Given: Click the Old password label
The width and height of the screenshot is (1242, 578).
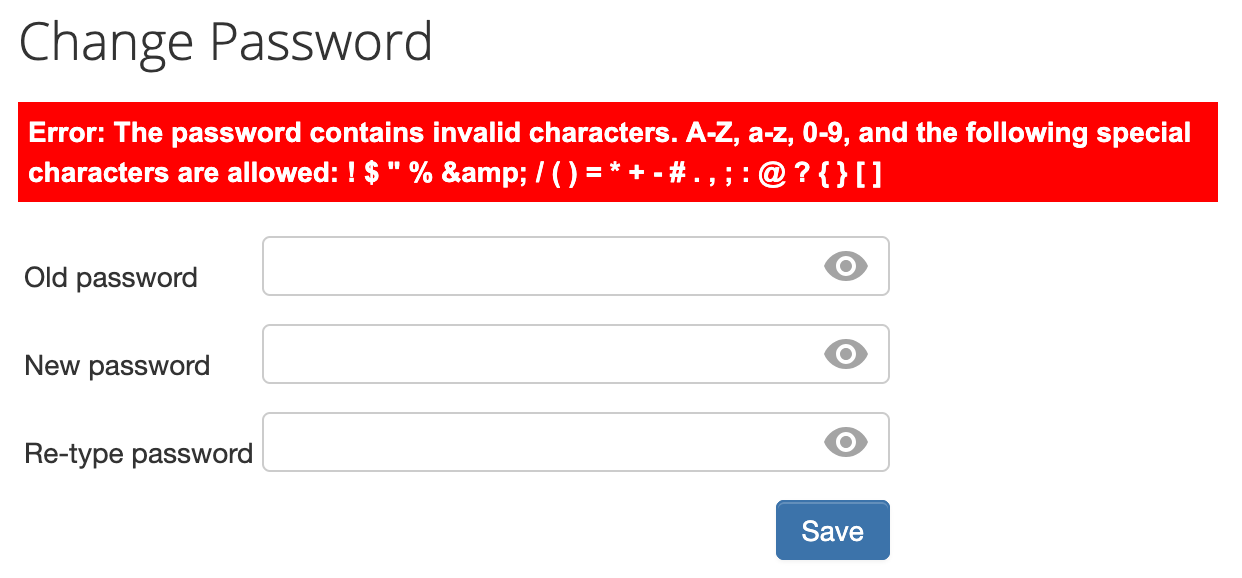Looking at the screenshot, I should point(111,277).
